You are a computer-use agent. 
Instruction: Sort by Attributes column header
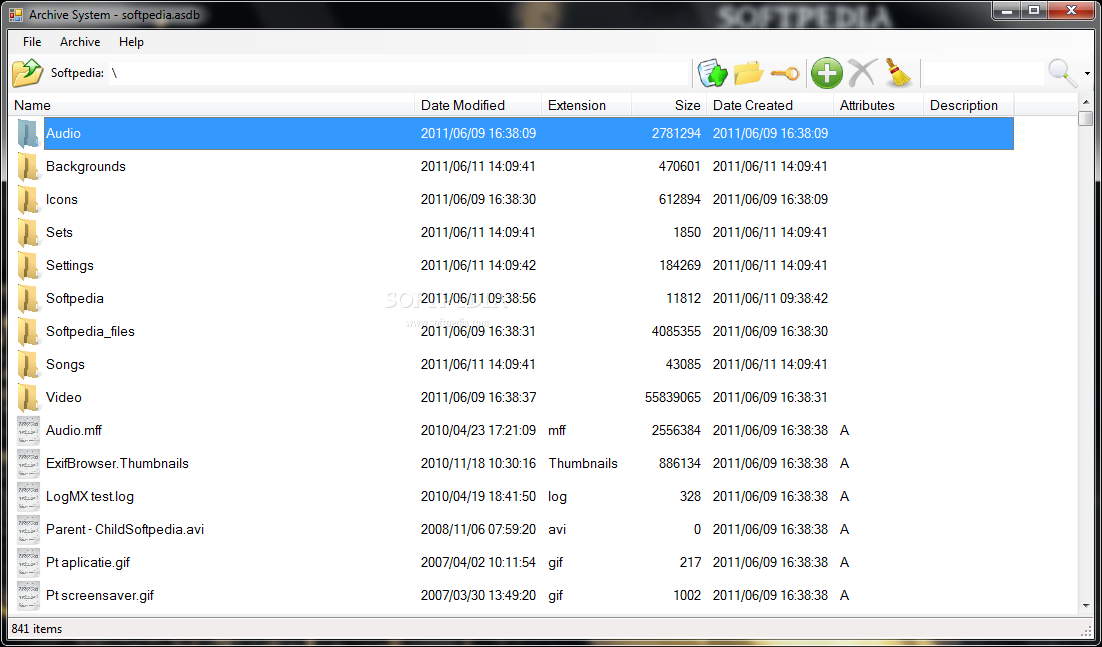click(878, 105)
